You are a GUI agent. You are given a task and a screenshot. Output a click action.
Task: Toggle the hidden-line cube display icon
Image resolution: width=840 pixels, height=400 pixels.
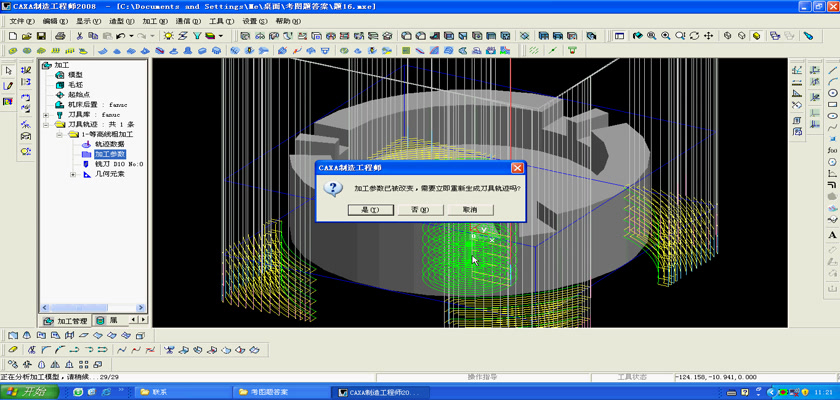pyautogui.click(x=741, y=36)
